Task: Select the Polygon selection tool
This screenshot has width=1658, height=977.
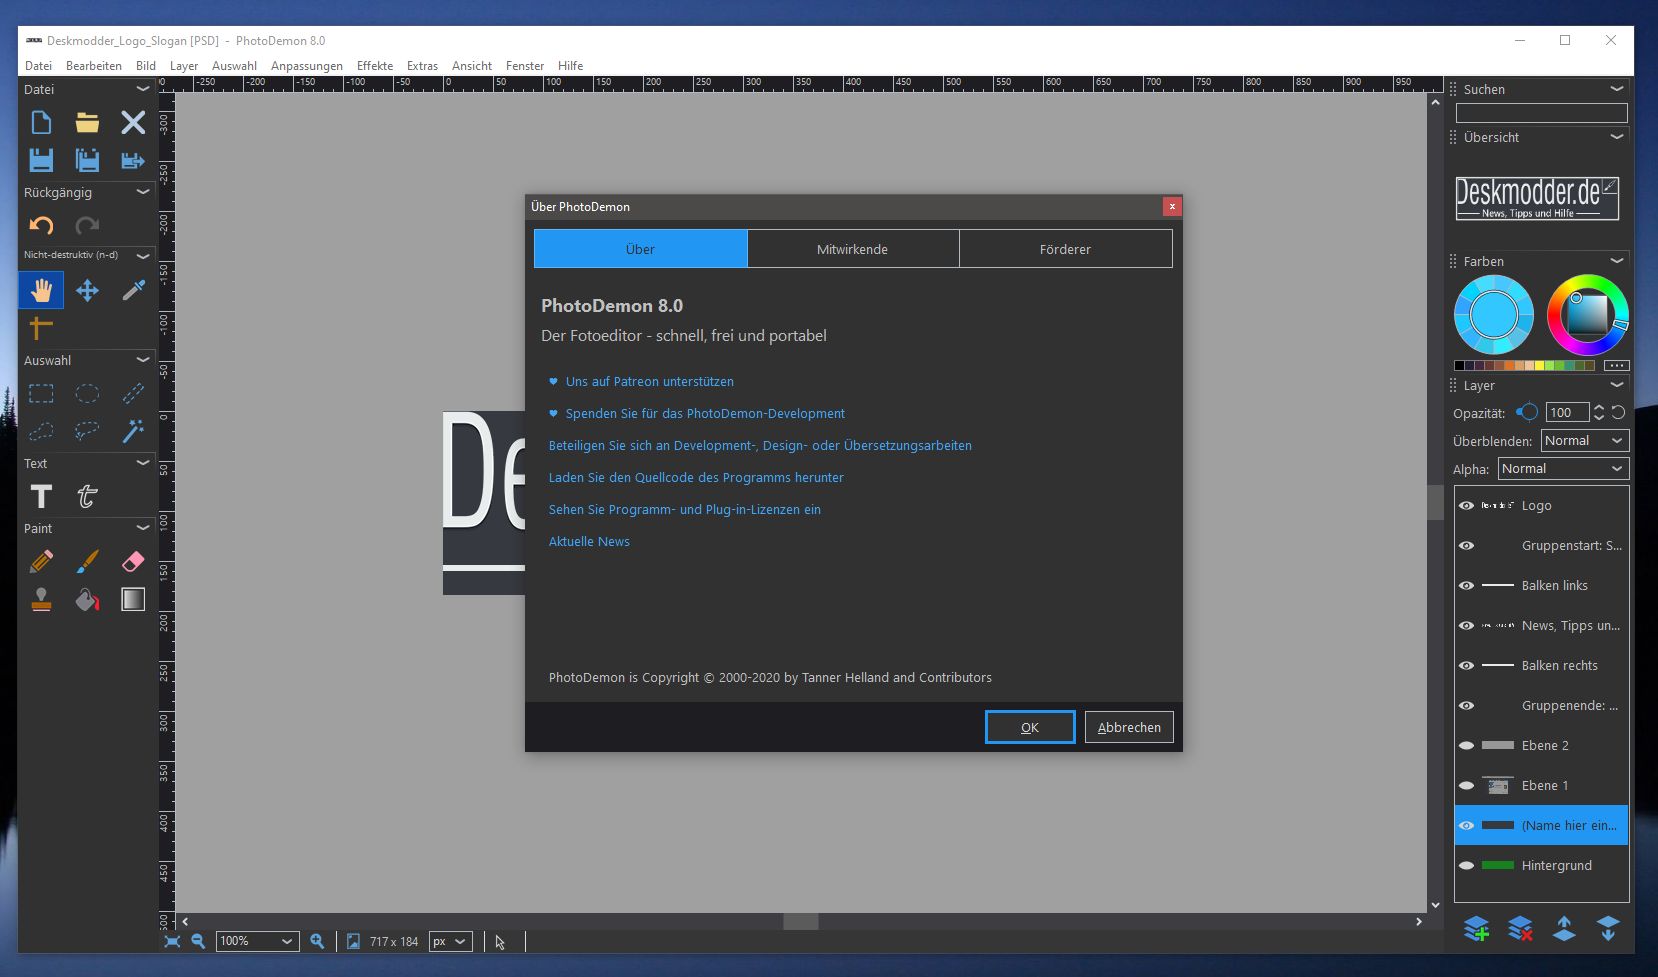Action: click(x=41, y=431)
